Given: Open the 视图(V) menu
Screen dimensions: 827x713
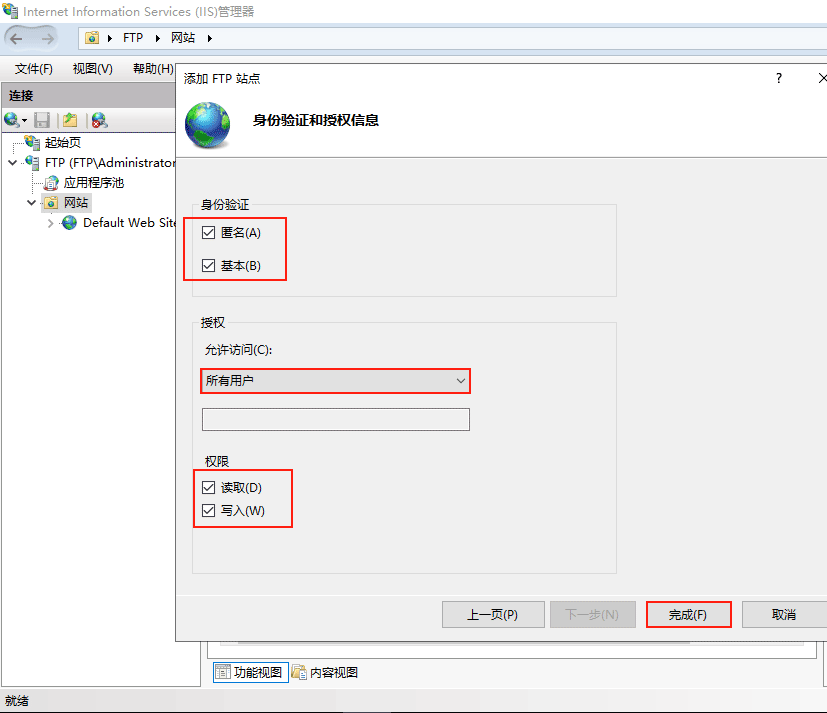Looking at the screenshot, I should tap(92, 69).
